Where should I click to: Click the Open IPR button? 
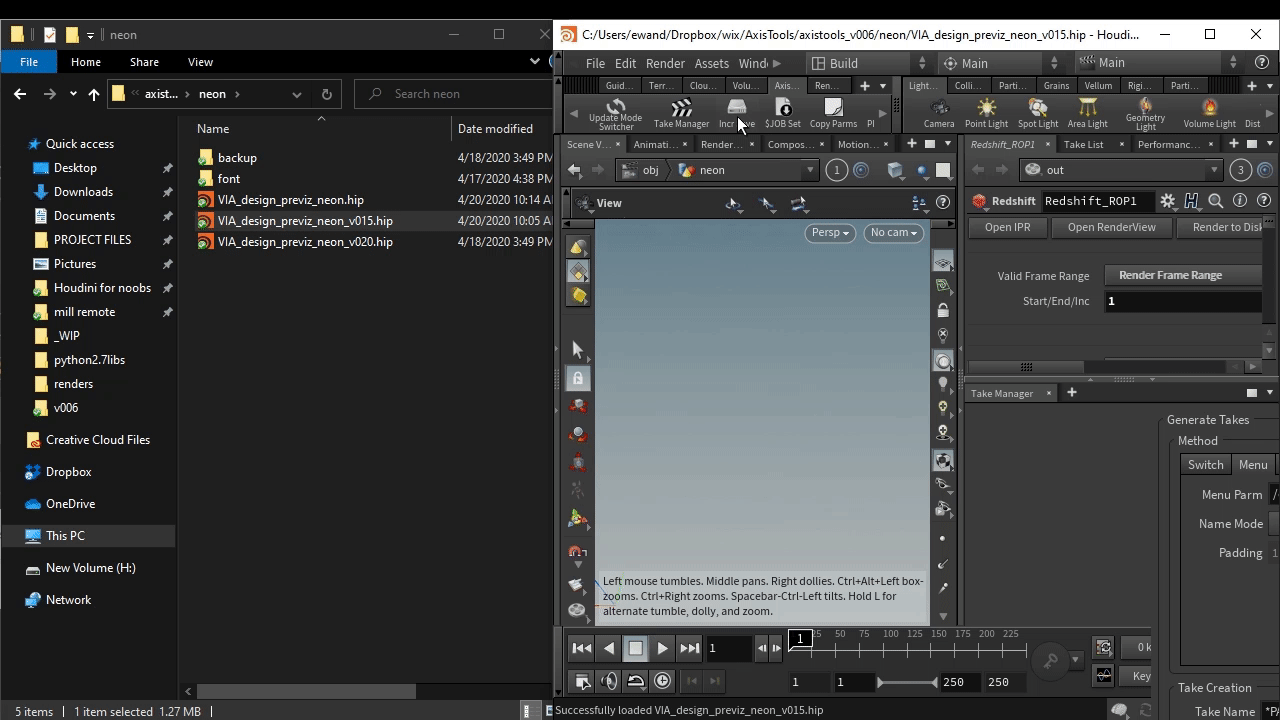pyautogui.click(x=1007, y=227)
